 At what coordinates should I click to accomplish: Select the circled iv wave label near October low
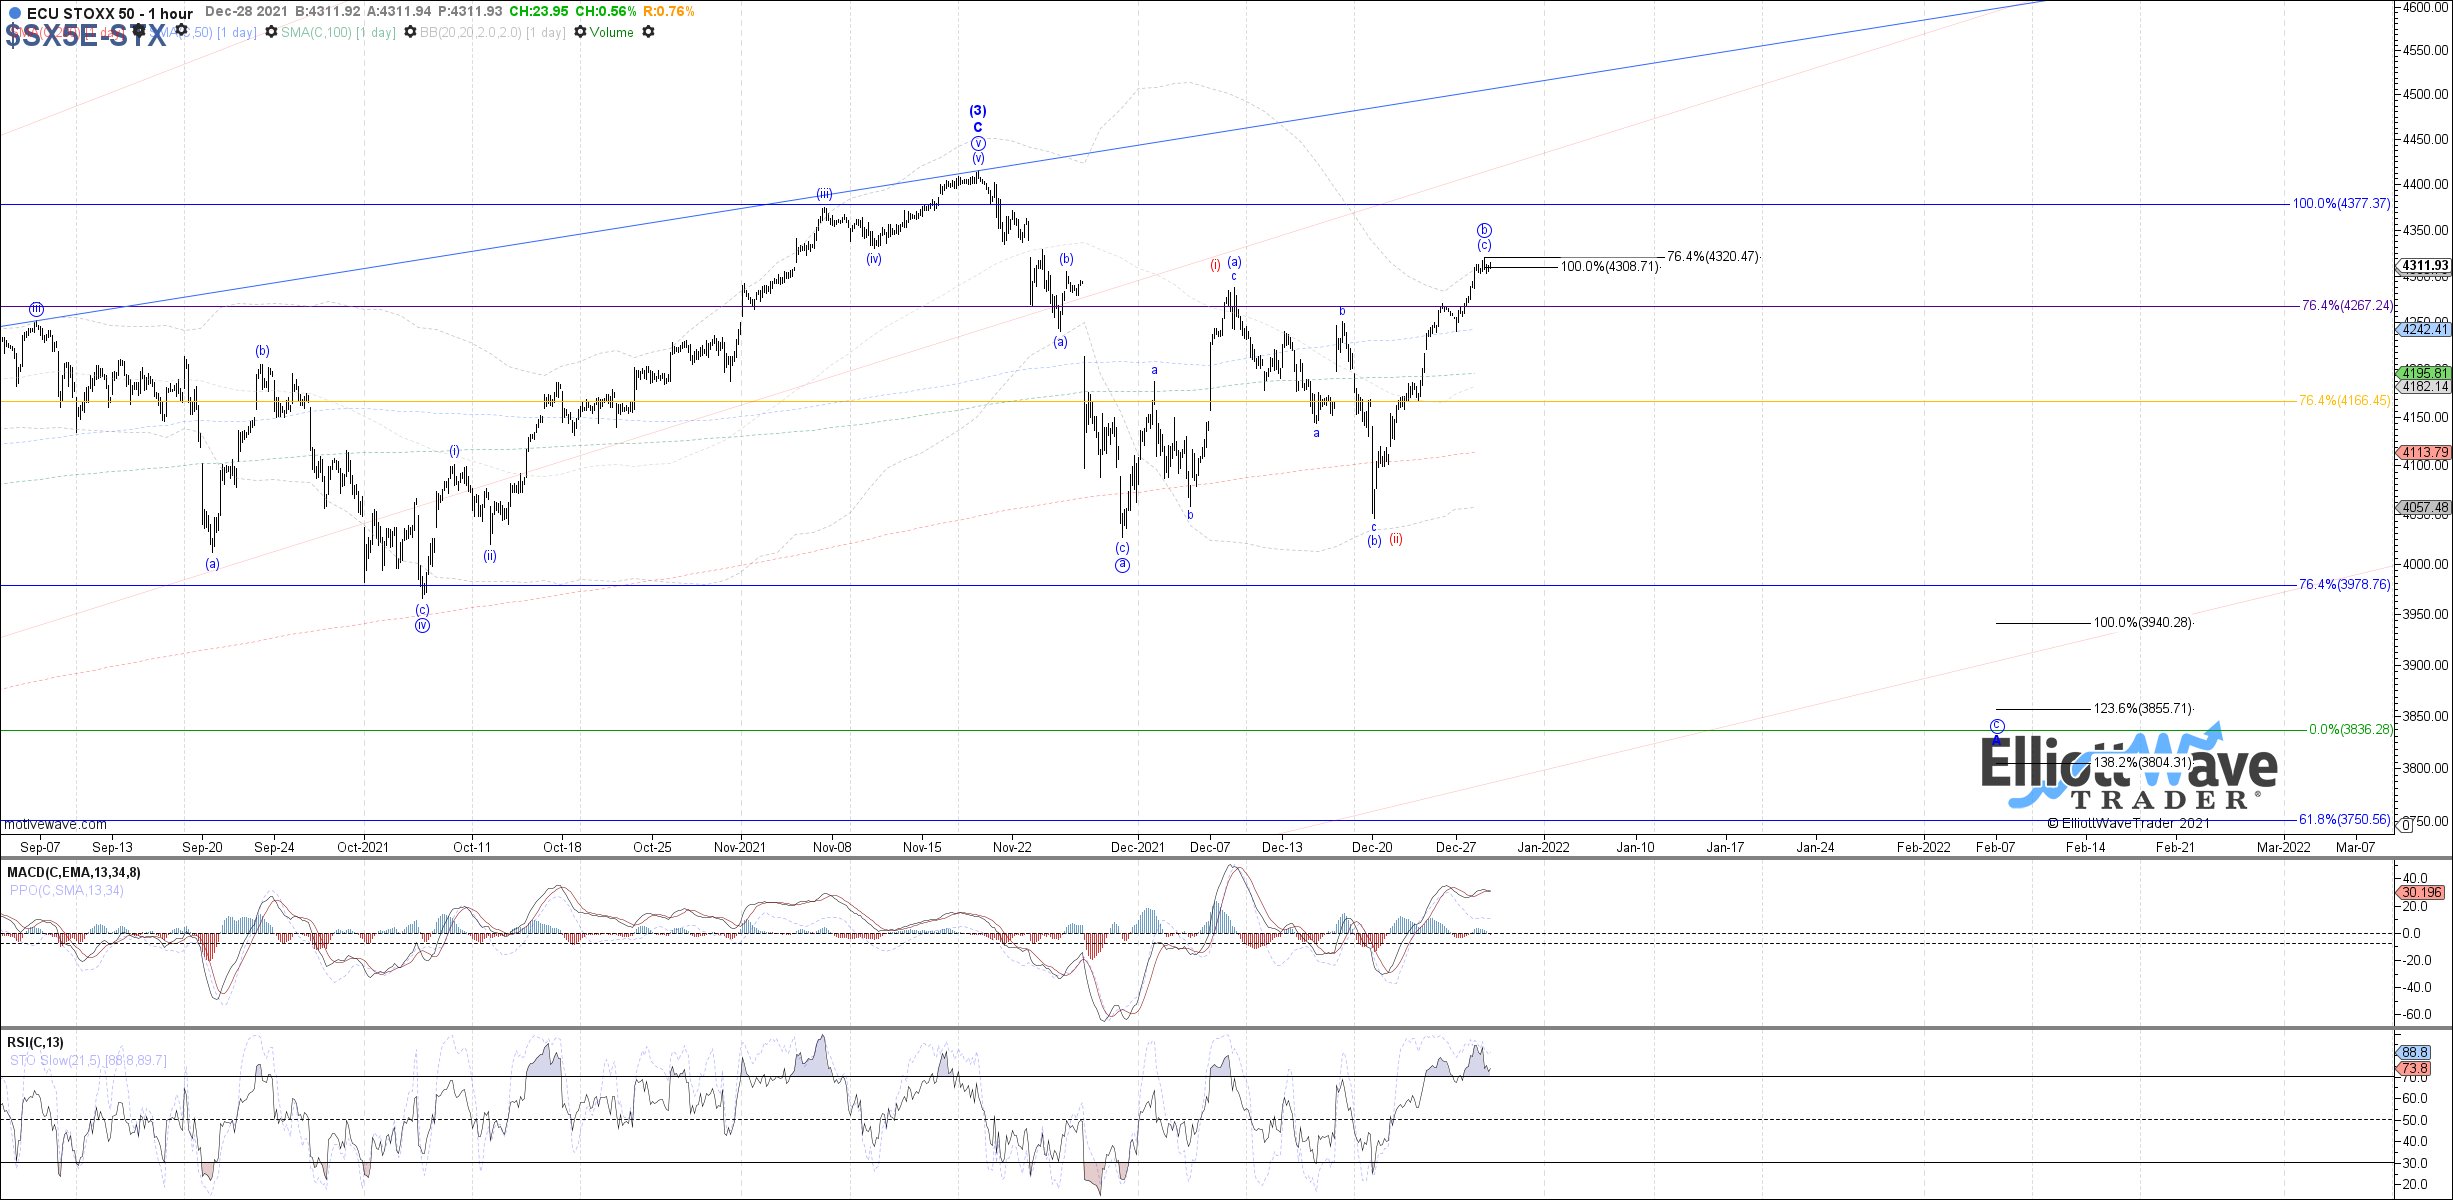click(423, 626)
